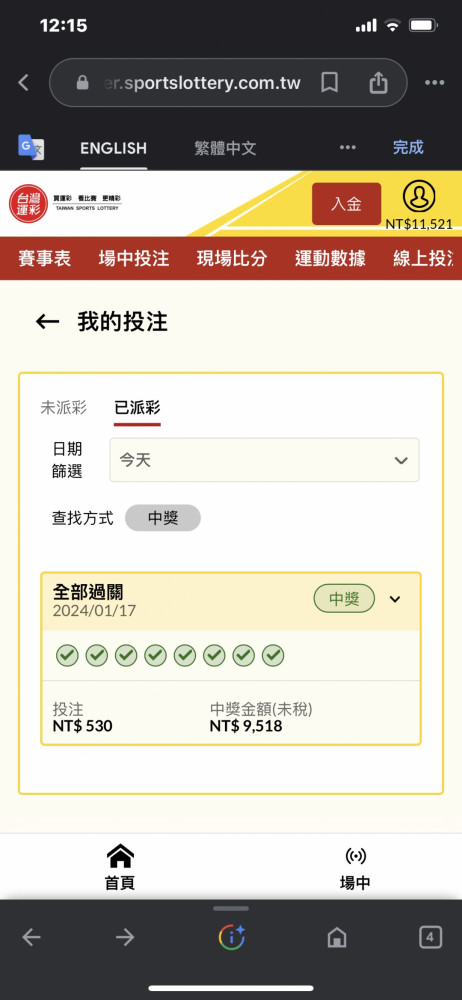Viewport: 462px width, 1000px height.
Task: Tap the share icon in address bar
Action: pos(378,82)
